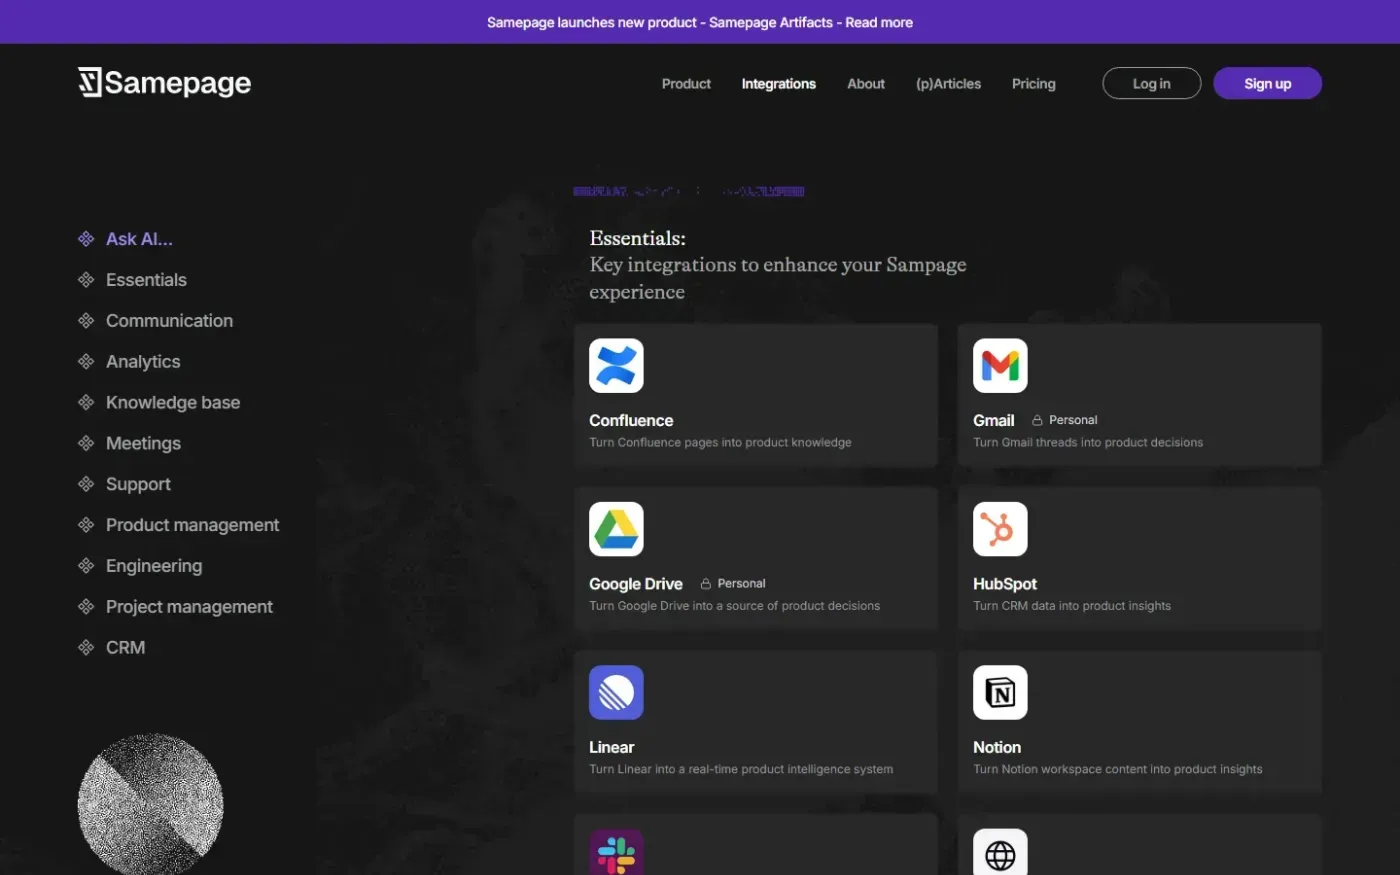This screenshot has width=1400, height=875.
Task: Click the lock icon next to Google Drive Personal
Action: 705,583
